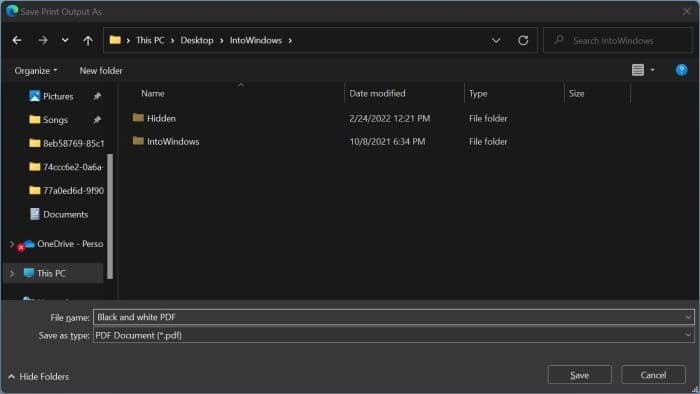Click the date 10/8/2021 6:34 PM cell
The width and height of the screenshot is (700, 394).
coord(387,142)
